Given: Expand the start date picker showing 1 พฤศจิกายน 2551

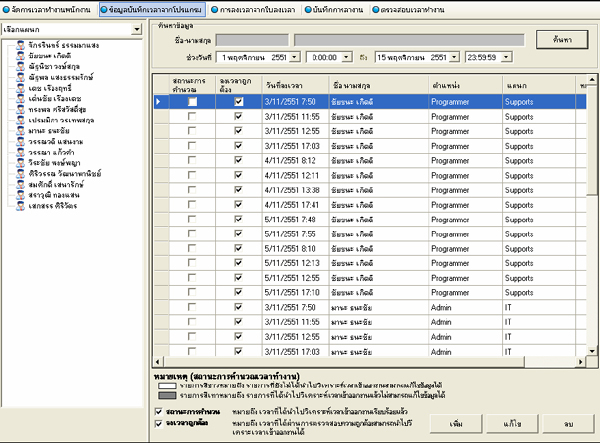Looking at the screenshot, I should point(292,59).
